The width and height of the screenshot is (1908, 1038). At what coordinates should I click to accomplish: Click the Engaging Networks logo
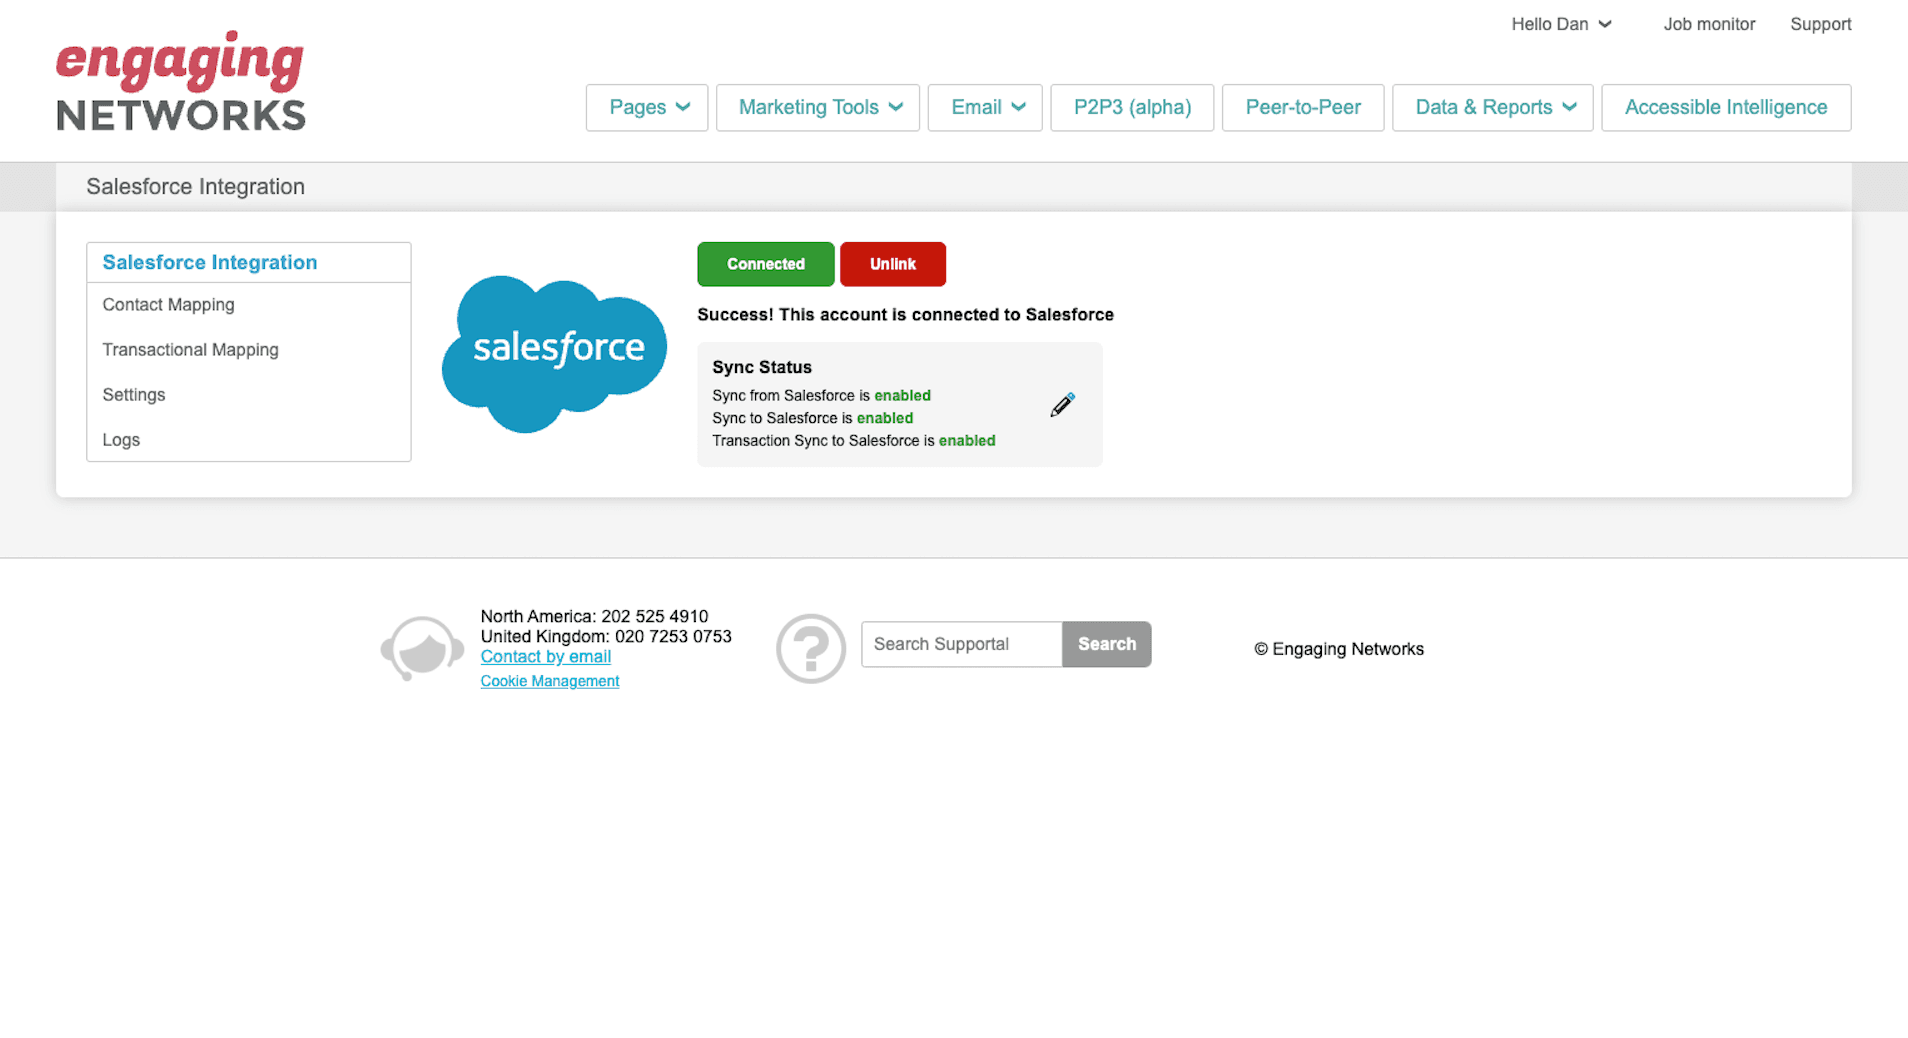point(181,80)
